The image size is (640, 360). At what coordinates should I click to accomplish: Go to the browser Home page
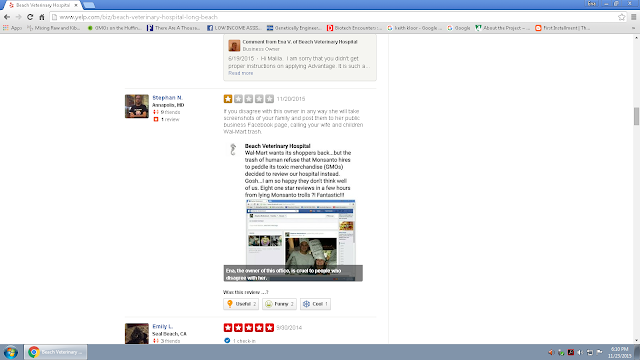42,17
